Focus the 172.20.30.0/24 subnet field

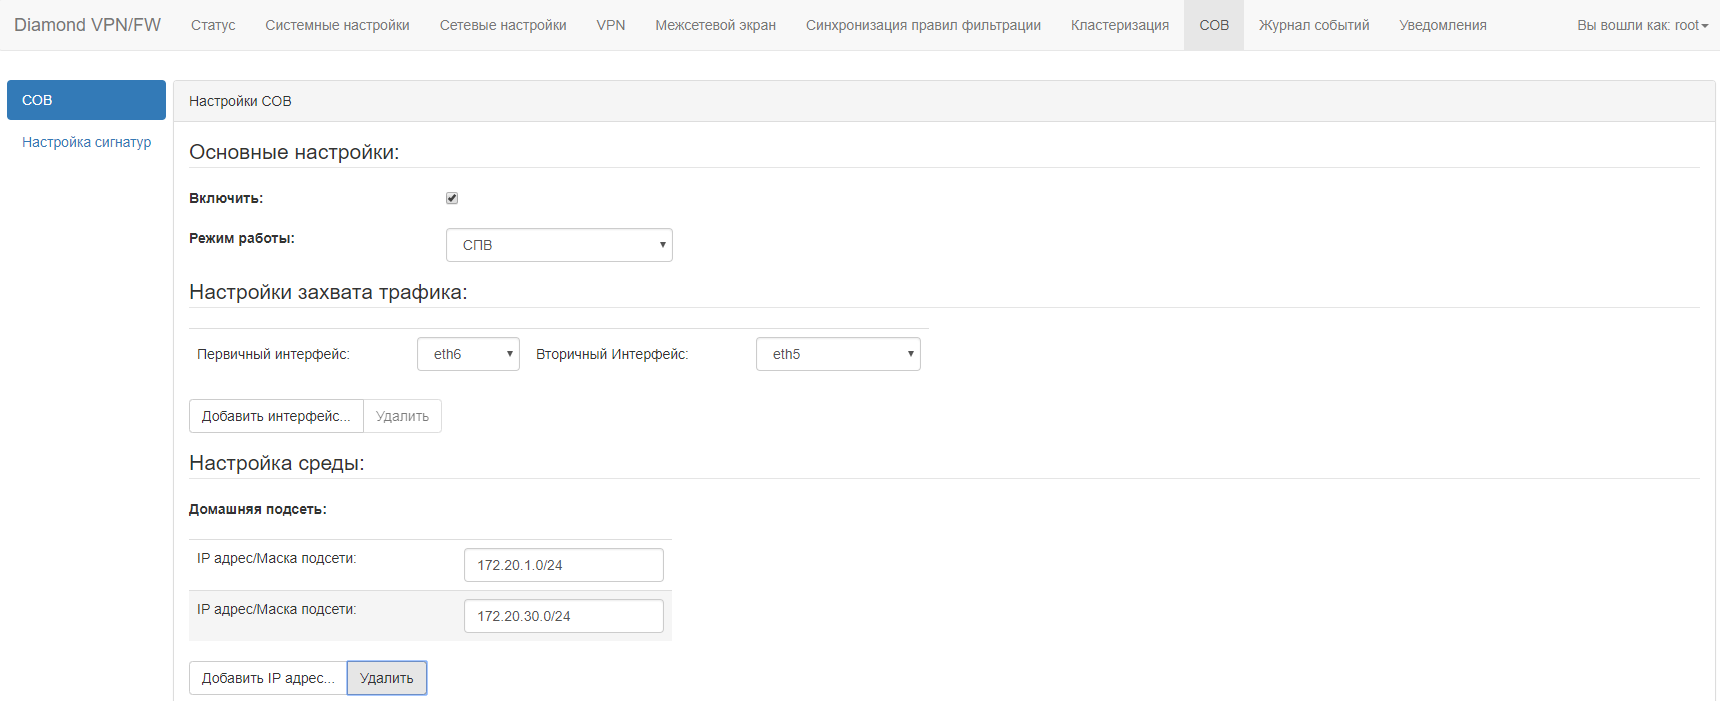563,616
